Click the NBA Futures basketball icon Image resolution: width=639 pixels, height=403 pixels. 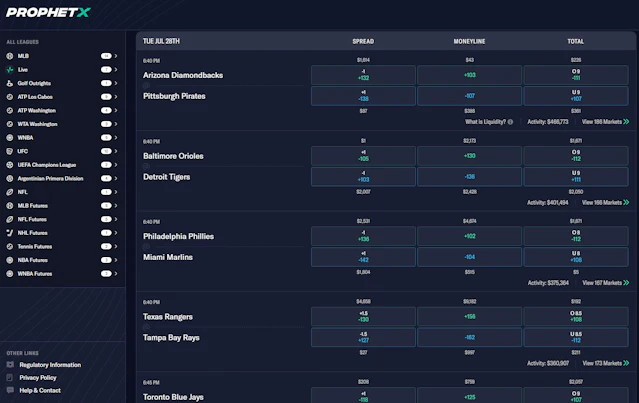tap(10, 260)
